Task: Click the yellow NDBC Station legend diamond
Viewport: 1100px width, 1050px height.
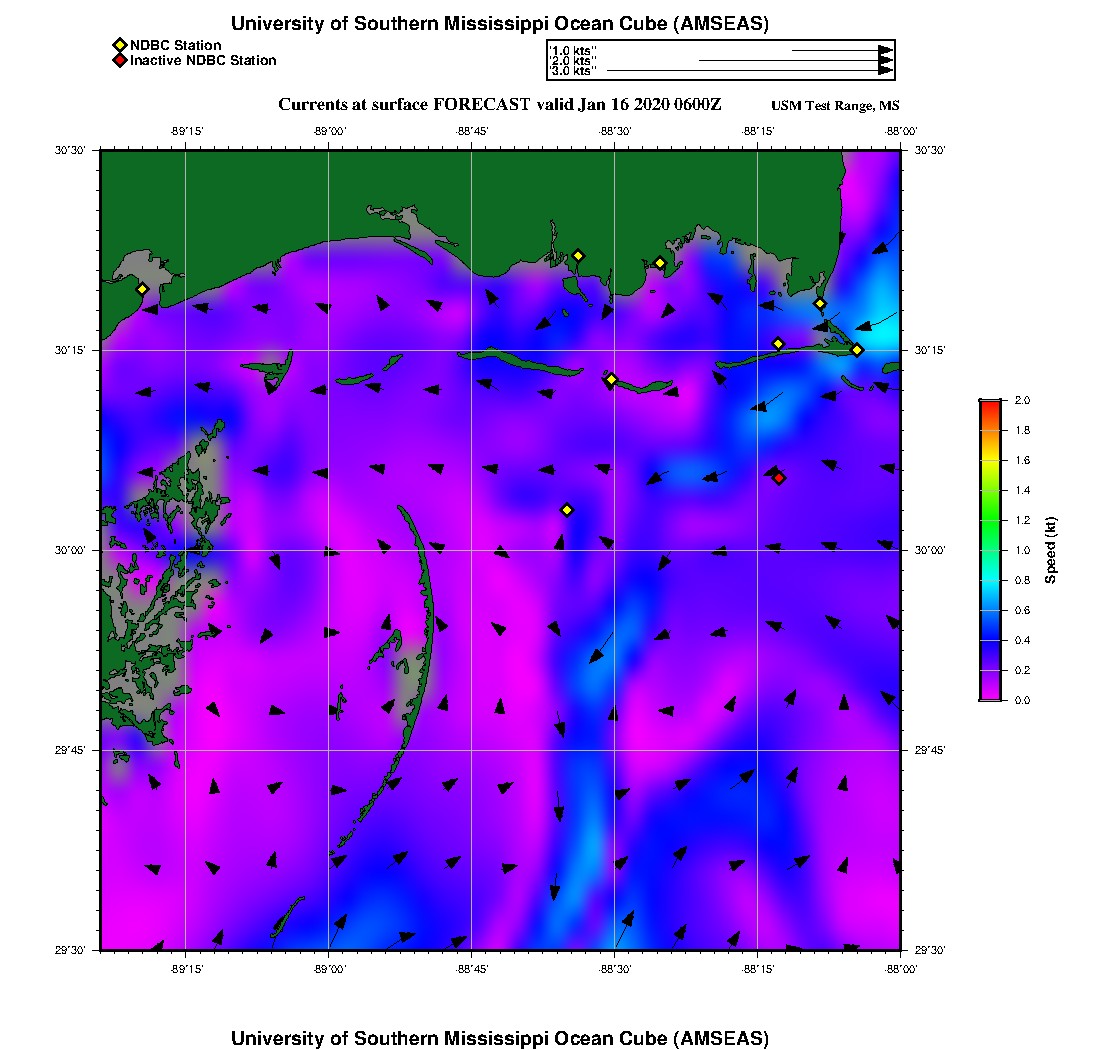Action: (119, 45)
